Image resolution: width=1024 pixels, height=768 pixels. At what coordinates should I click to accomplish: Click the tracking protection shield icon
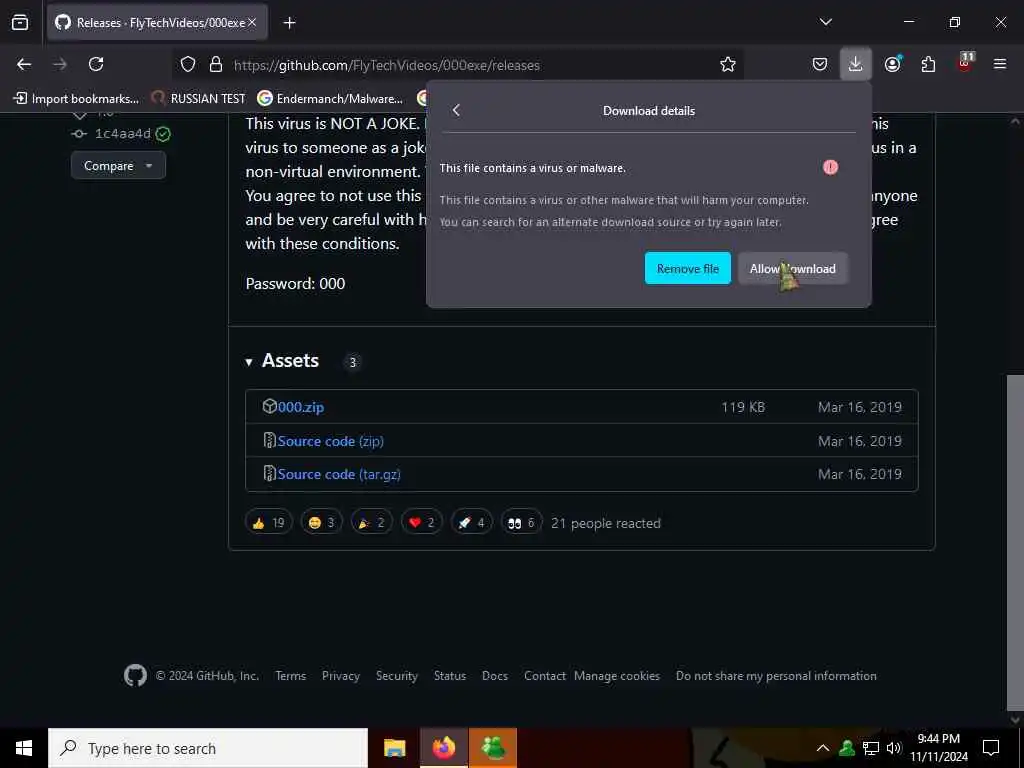point(188,64)
